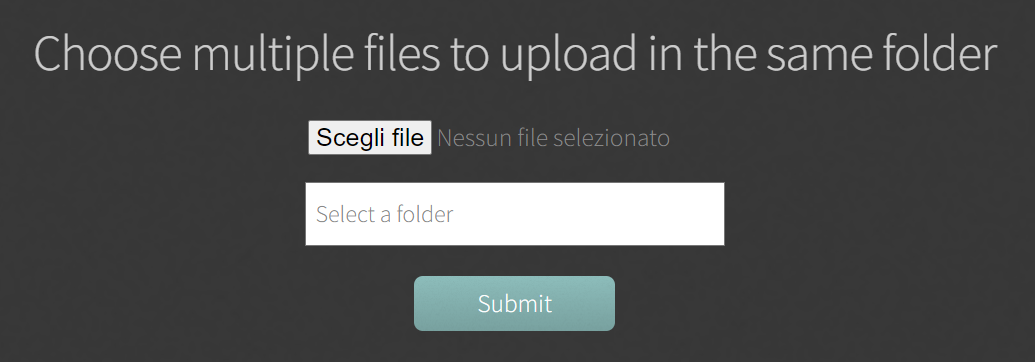Submit the upload form
1035x362 pixels.
514,303
